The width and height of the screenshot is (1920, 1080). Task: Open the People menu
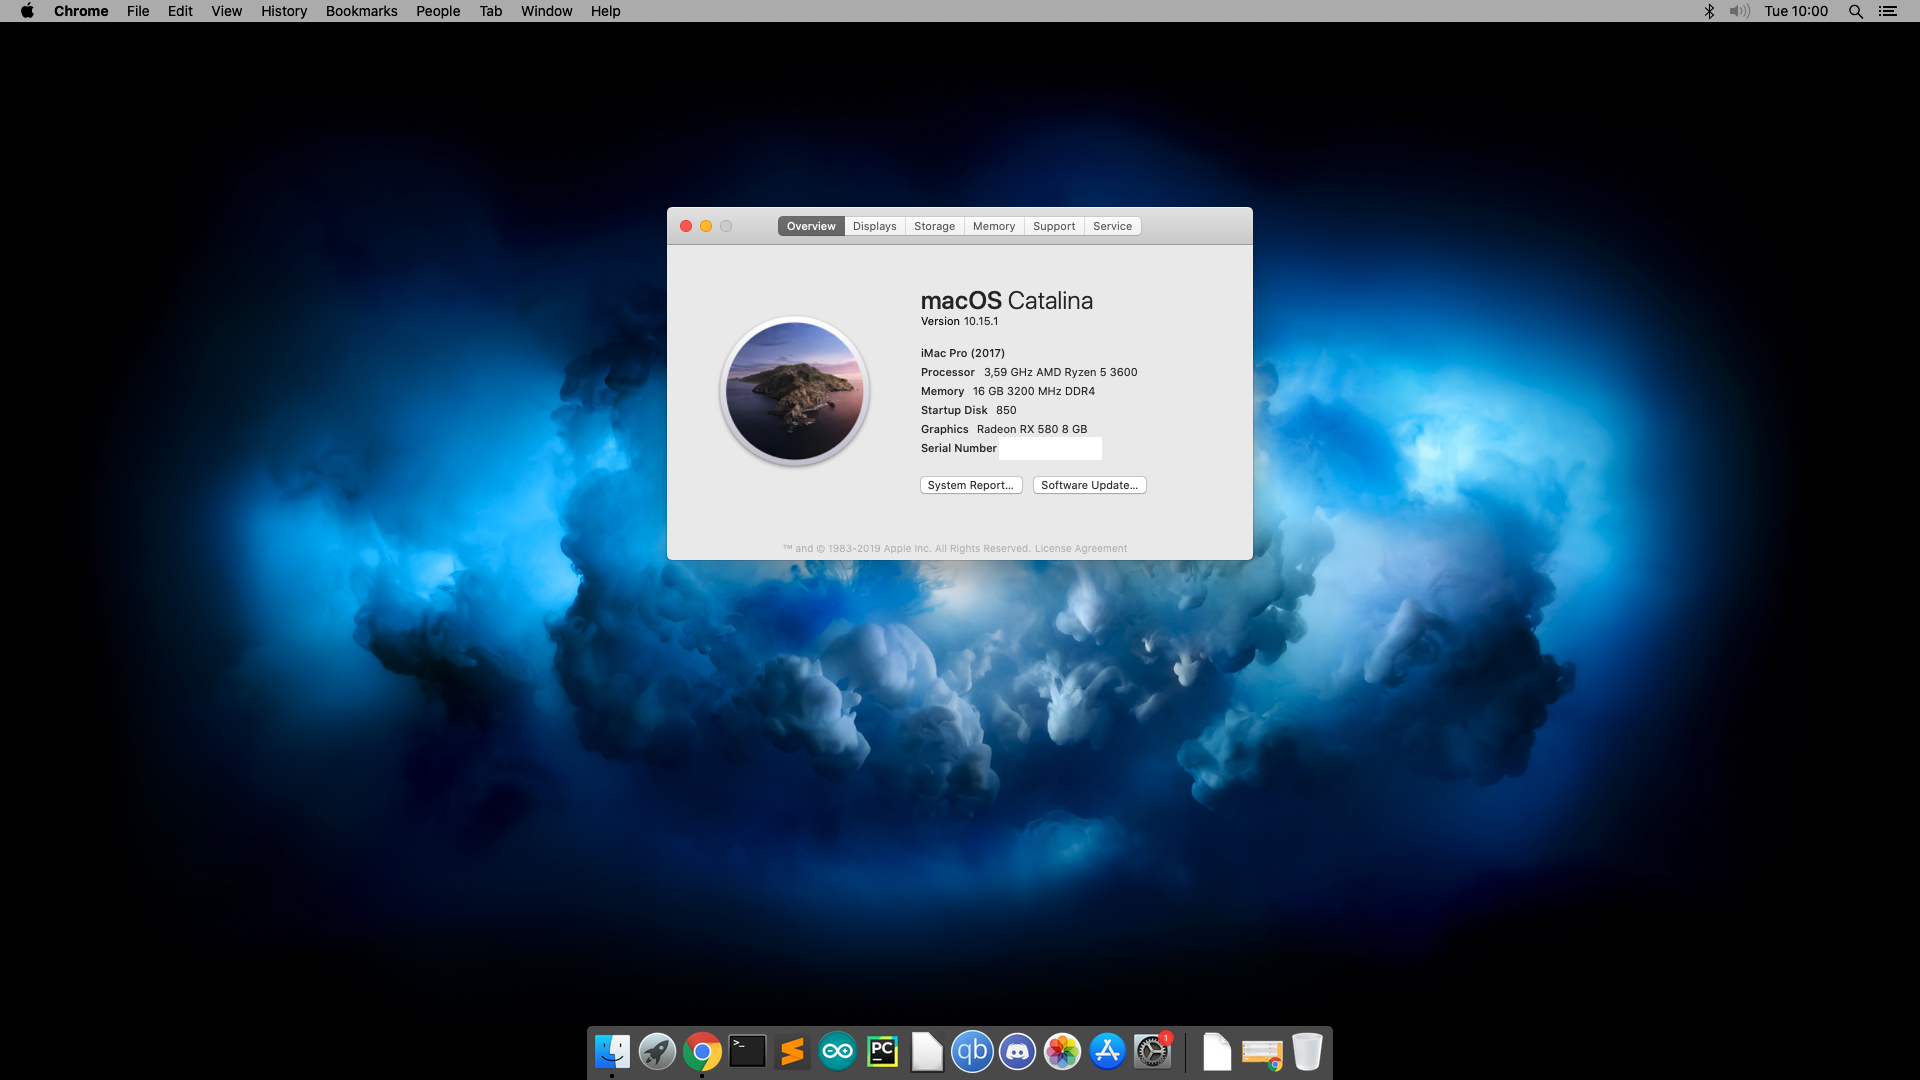click(x=438, y=11)
